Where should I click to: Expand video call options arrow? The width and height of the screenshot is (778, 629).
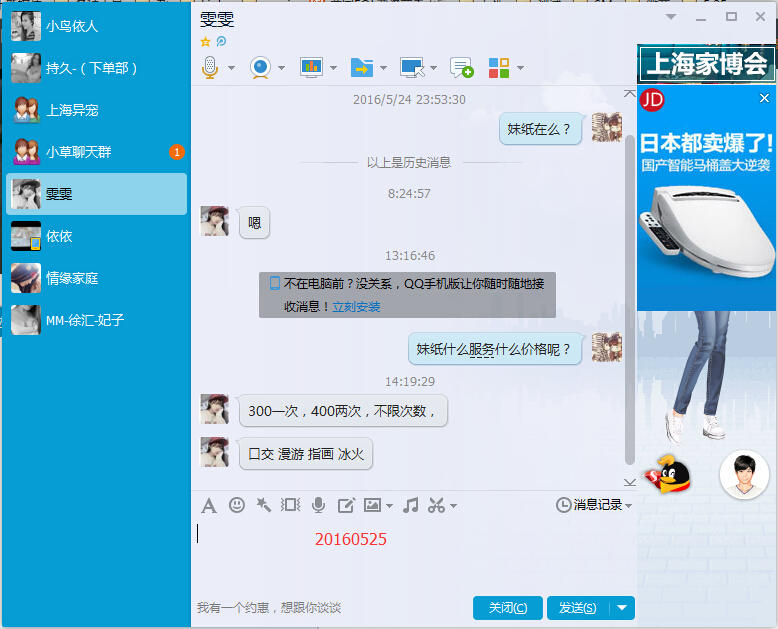(282, 68)
